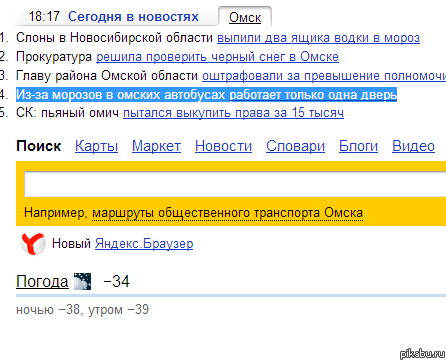The image size is (446, 361).
Task: Open the Словари service link
Action: click(295, 146)
